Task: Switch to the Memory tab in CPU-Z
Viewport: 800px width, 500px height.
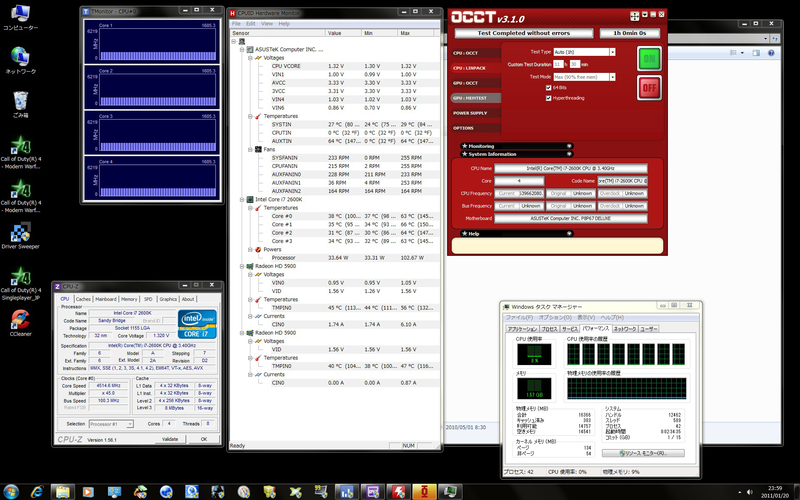Action: point(129,299)
